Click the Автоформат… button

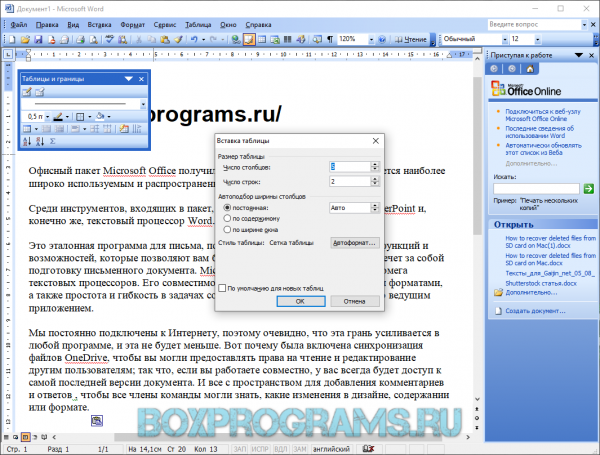[x=355, y=243]
